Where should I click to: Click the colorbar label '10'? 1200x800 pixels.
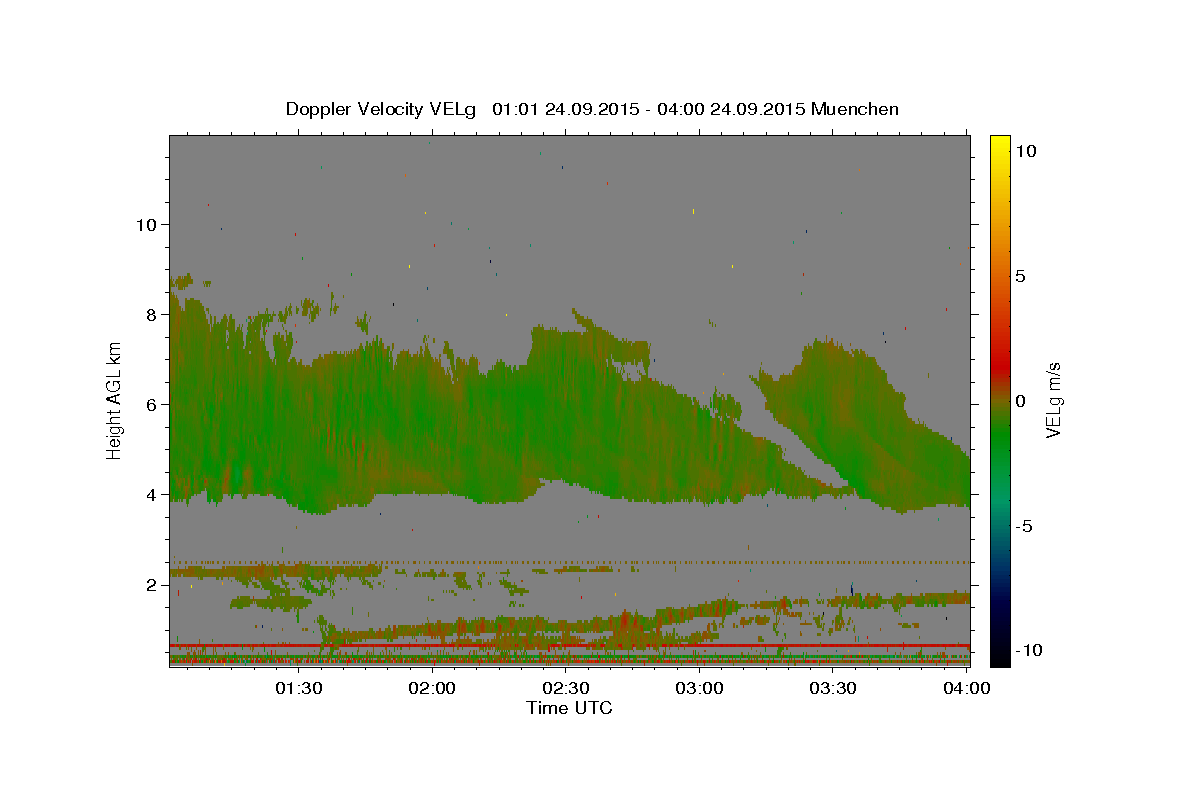1025,151
